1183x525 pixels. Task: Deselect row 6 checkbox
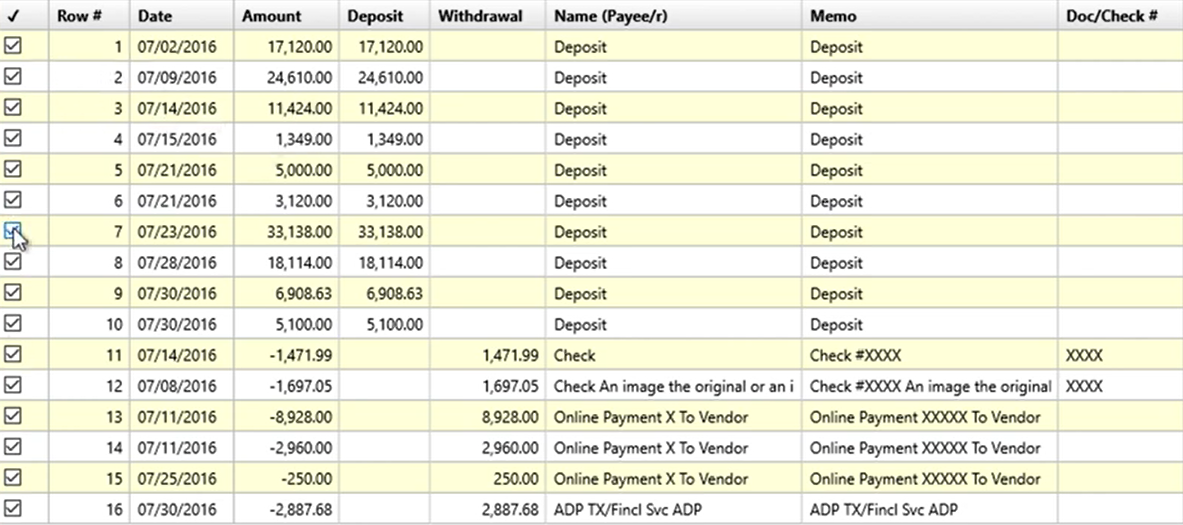[13, 201]
